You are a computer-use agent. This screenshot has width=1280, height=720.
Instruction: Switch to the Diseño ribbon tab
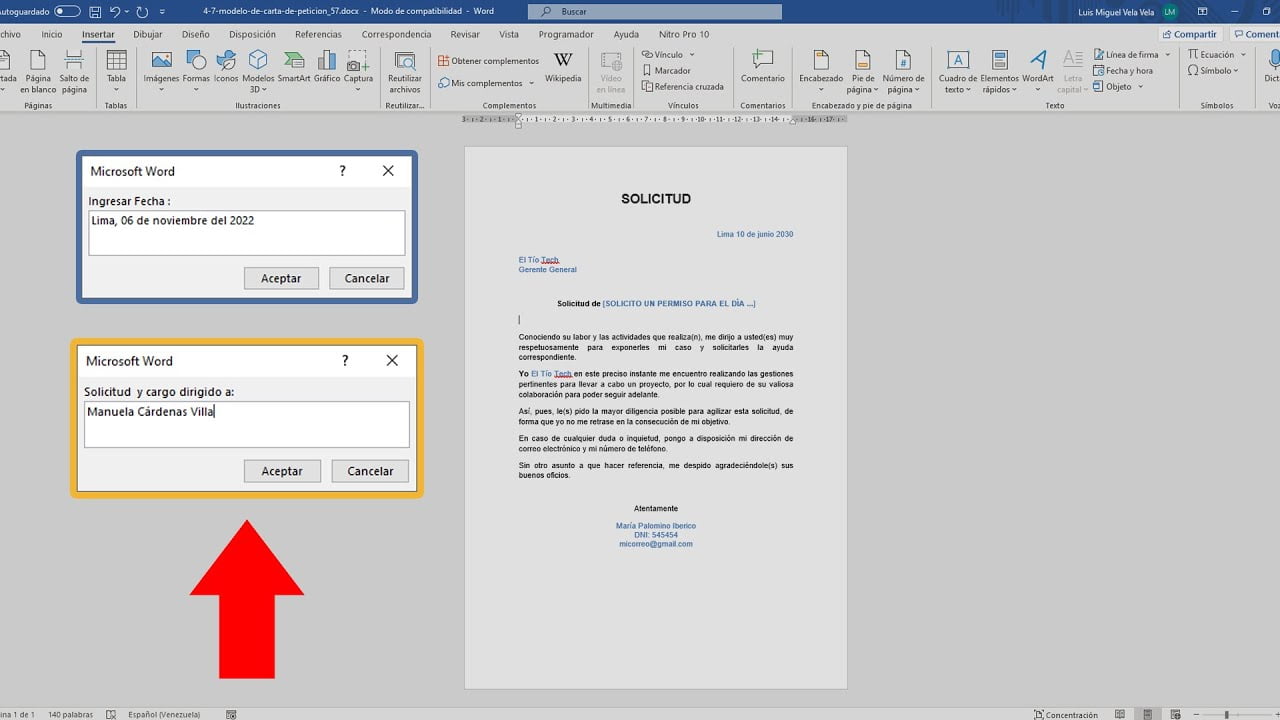coord(196,34)
